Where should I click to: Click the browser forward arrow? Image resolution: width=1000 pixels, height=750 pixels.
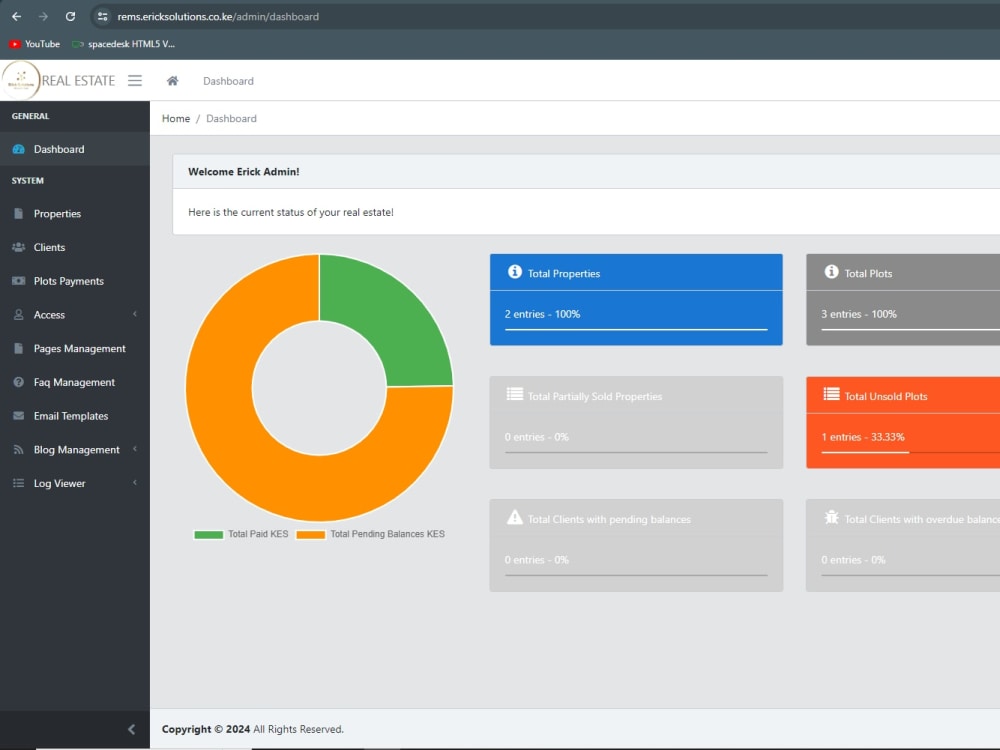pyautogui.click(x=43, y=17)
